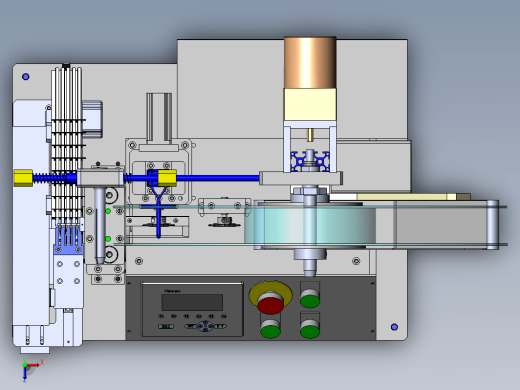Select the copper-colored motor cylinder
The image size is (520, 390).
[x=310, y=63]
